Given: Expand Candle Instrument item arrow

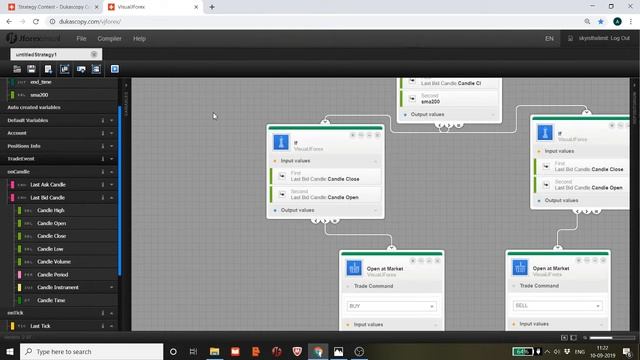Looking at the screenshot, I should 111,287.
